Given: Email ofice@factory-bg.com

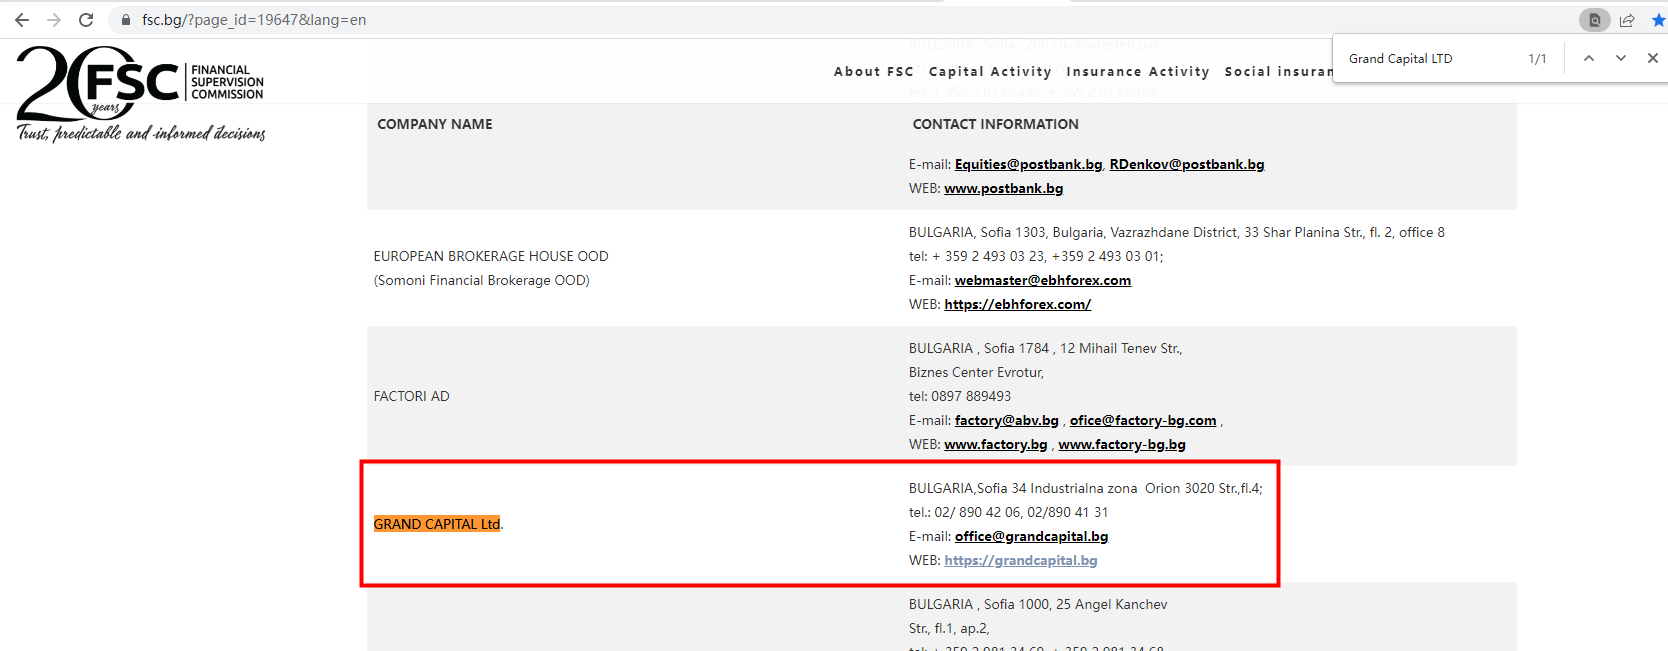Looking at the screenshot, I should [1143, 420].
